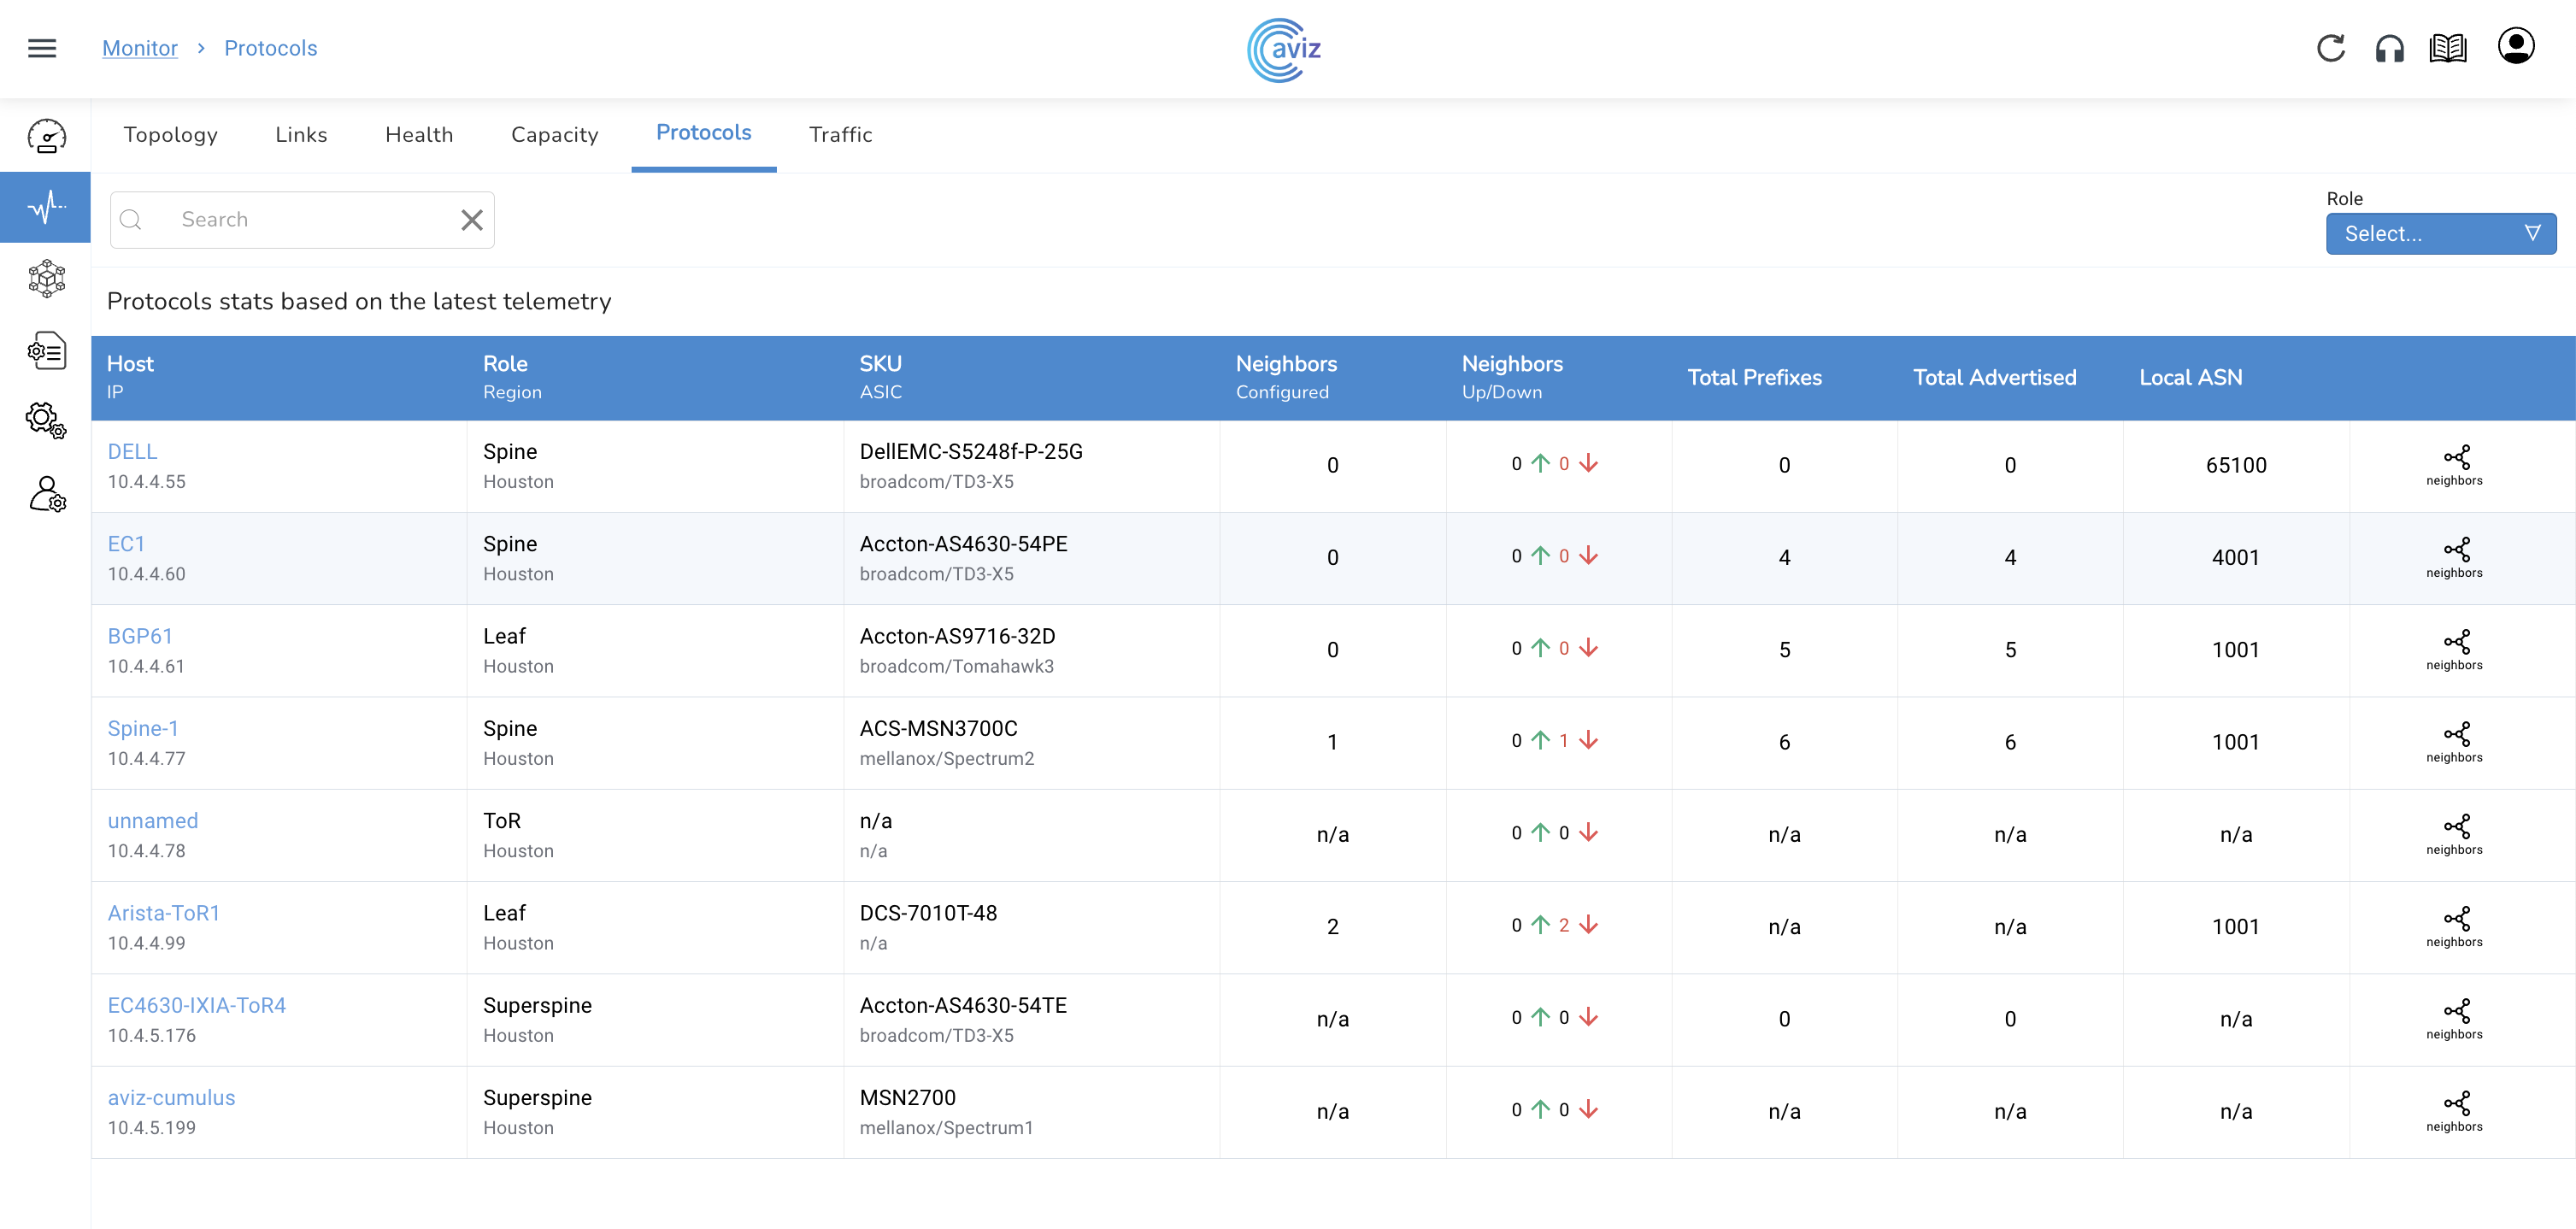Switch to the Traffic tab

[x=840, y=135]
